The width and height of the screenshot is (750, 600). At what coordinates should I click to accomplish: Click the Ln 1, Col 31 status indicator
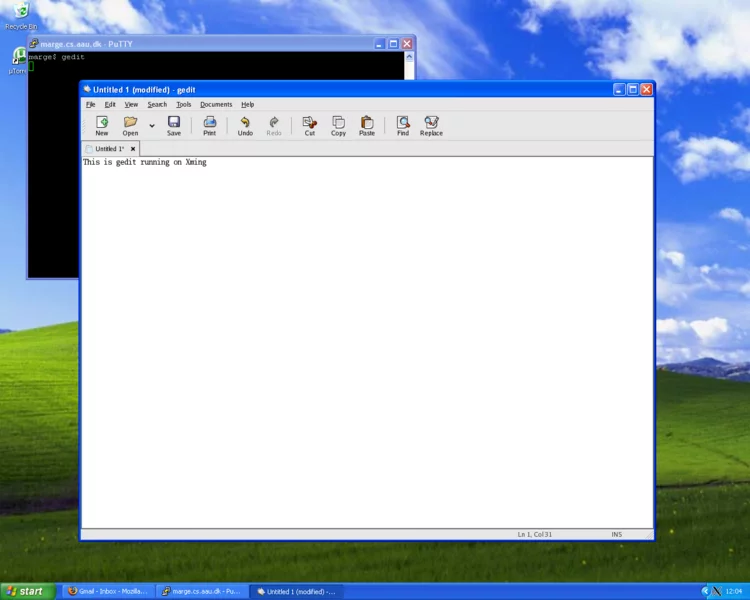click(534, 534)
